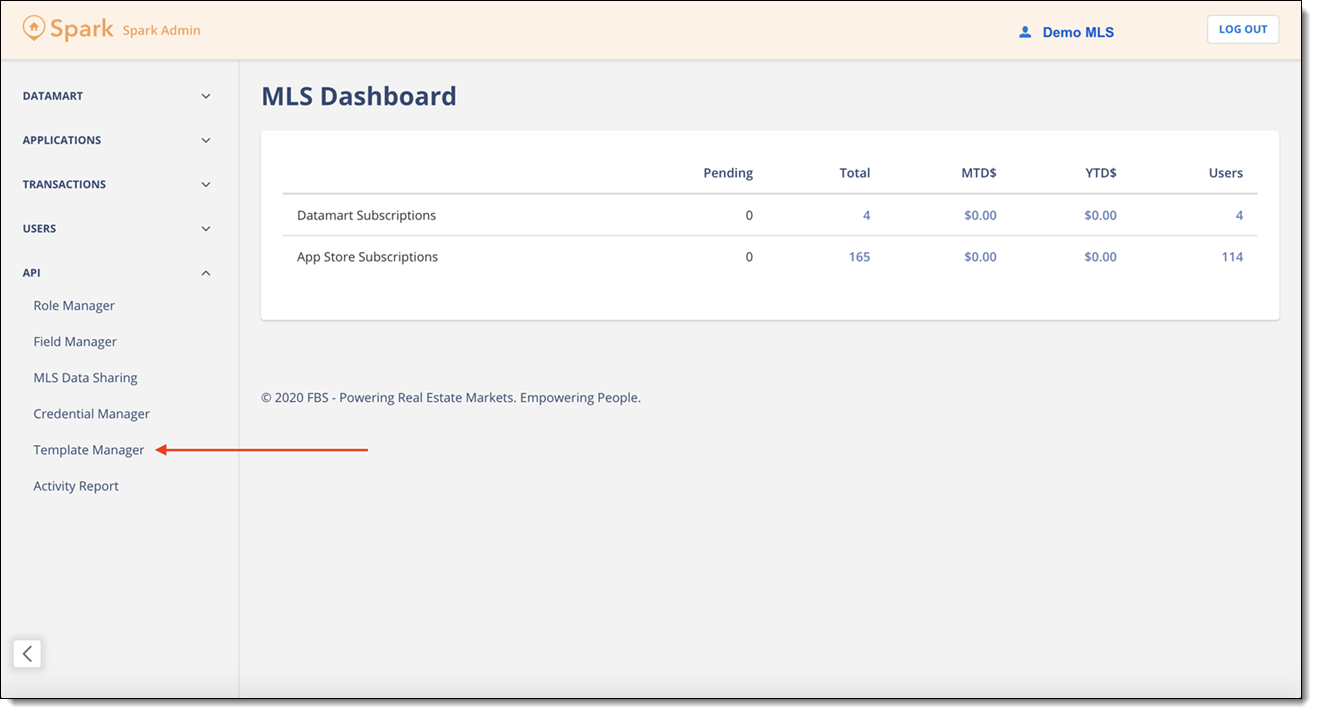Click the YTD$ column header
This screenshot has height=714, width=1317.
pyautogui.click(x=1101, y=173)
